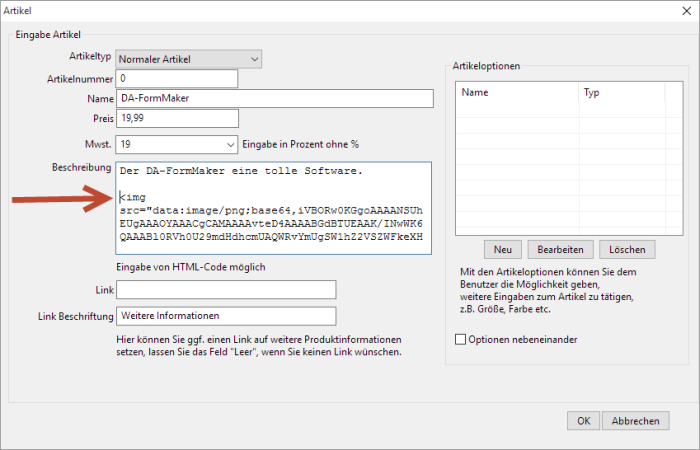
Task: Open the Artikeltyp dropdown
Action: click(x=189, y=59)
